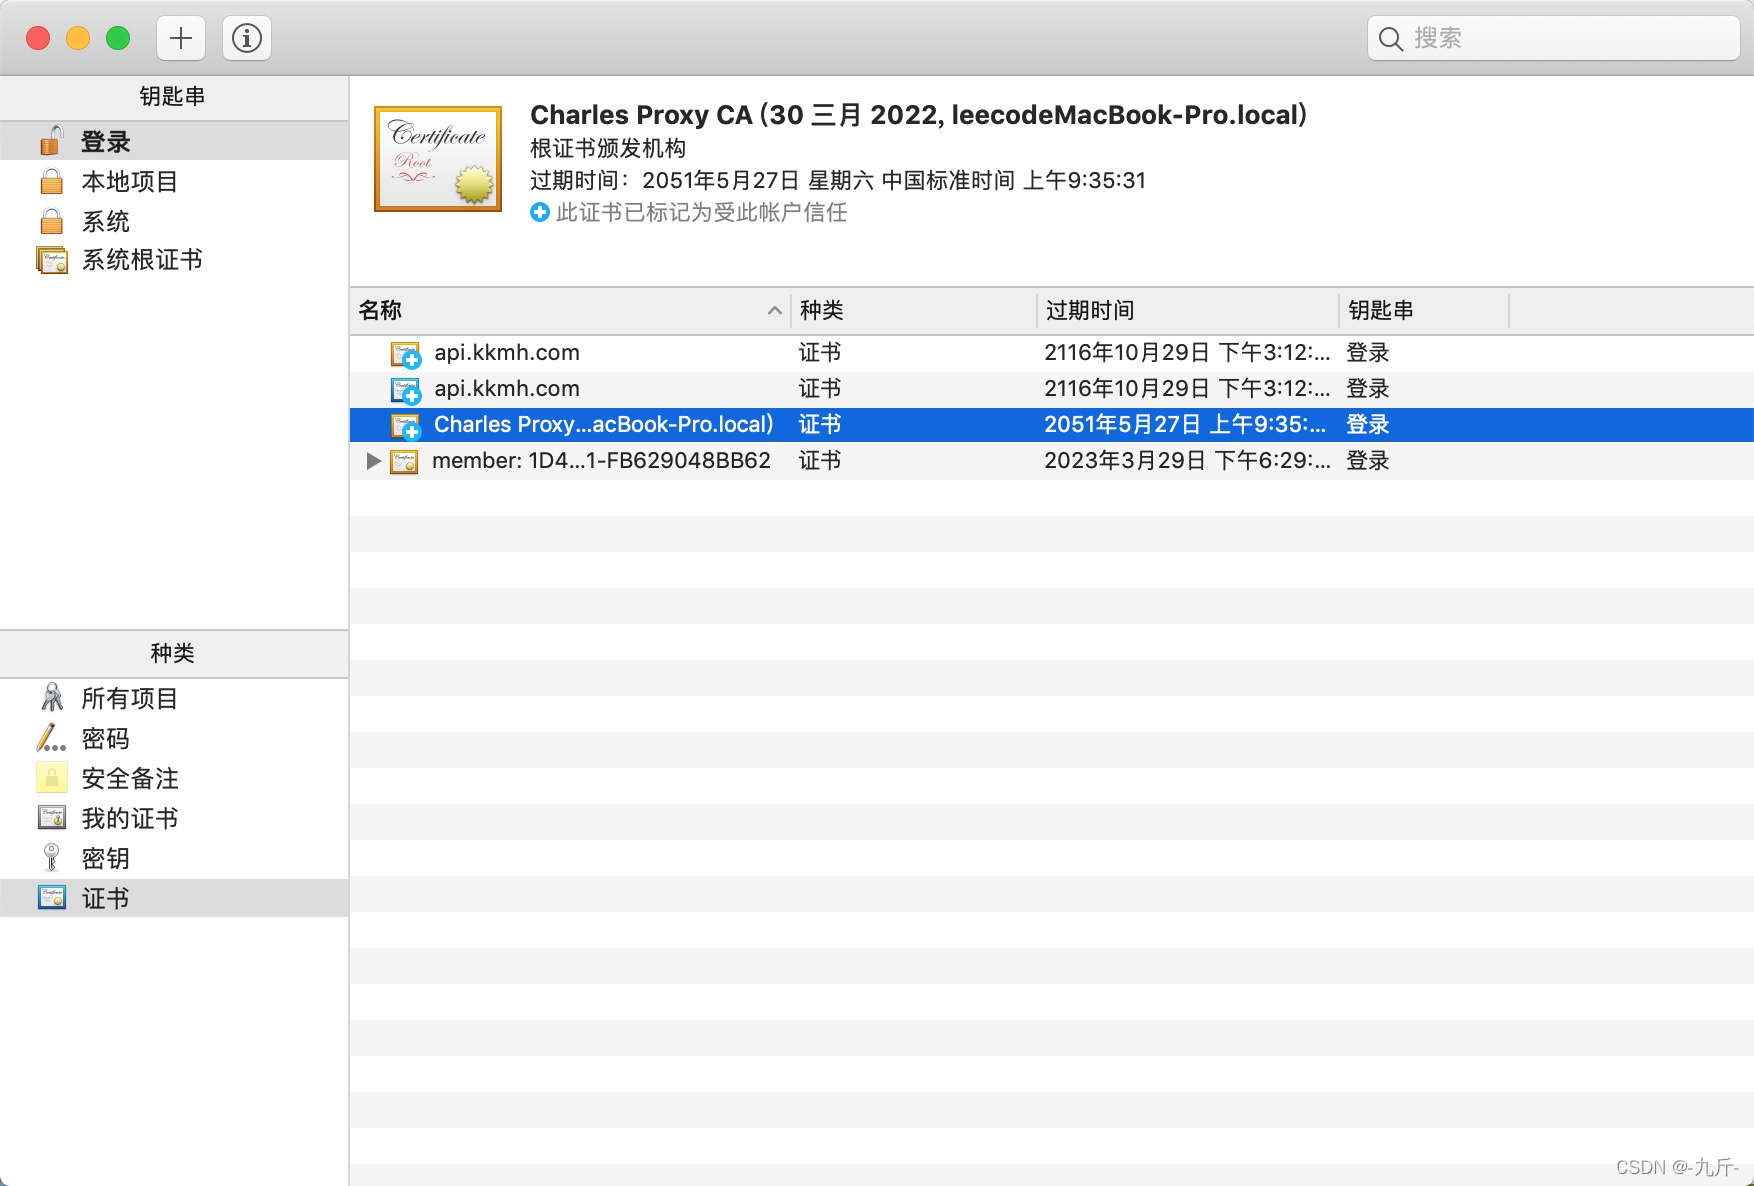Click the large Certificate Root thumbnail

[x=438, y=159]
